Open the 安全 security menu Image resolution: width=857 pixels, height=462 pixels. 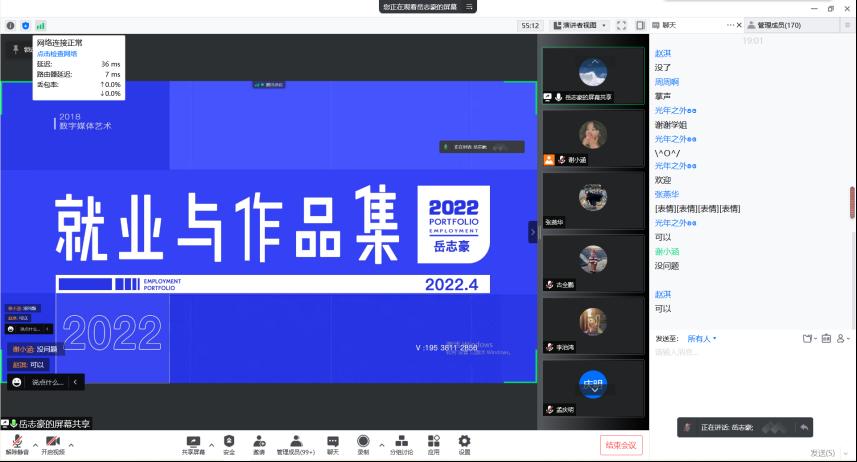pos(229,442)
